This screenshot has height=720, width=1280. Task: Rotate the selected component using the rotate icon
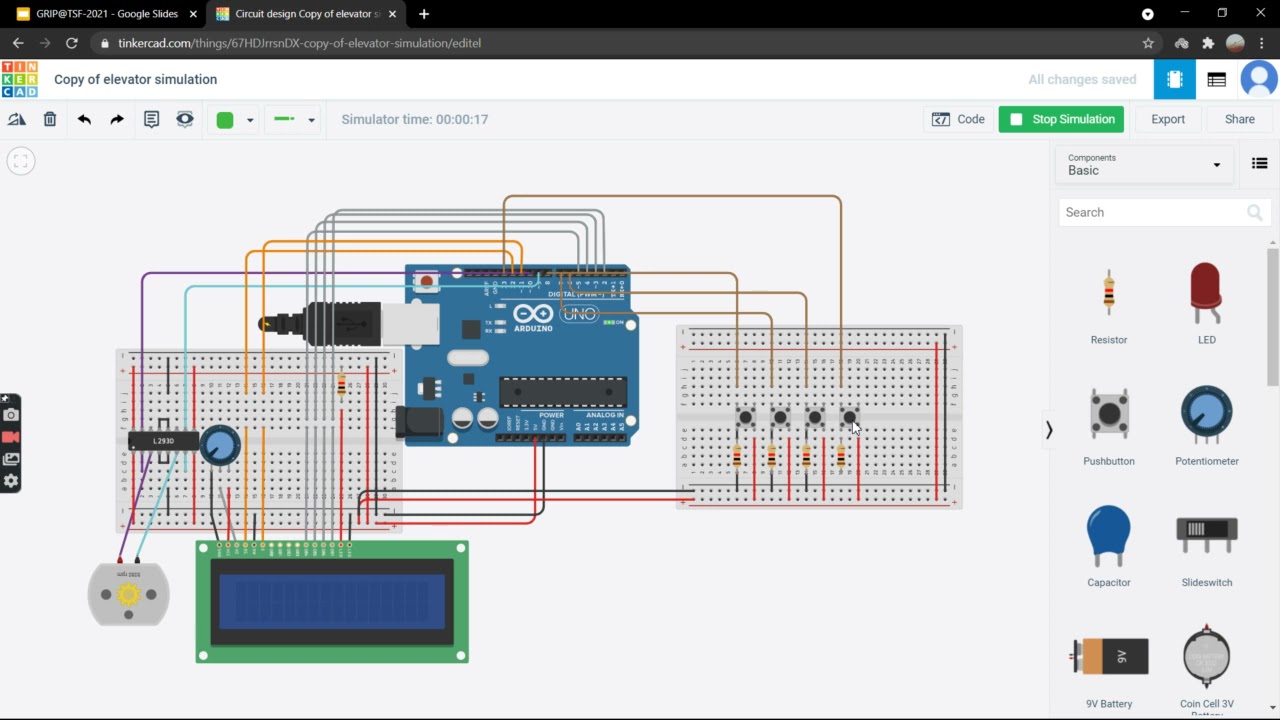17,119
